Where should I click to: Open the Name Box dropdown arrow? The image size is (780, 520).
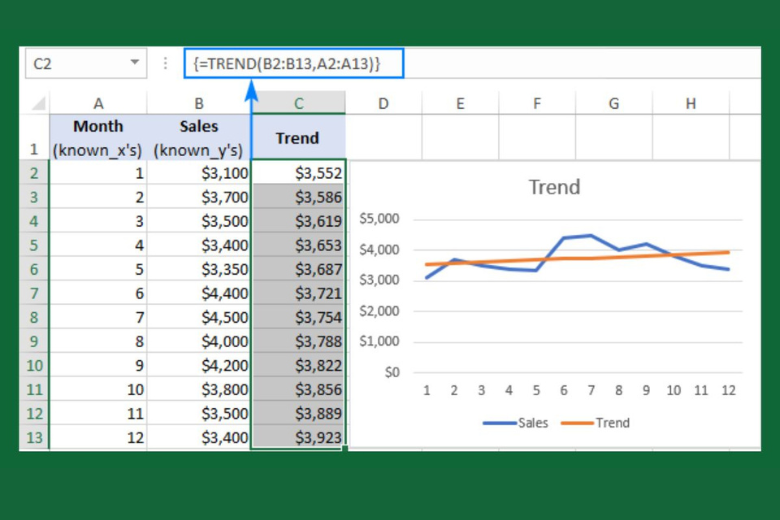135,63
